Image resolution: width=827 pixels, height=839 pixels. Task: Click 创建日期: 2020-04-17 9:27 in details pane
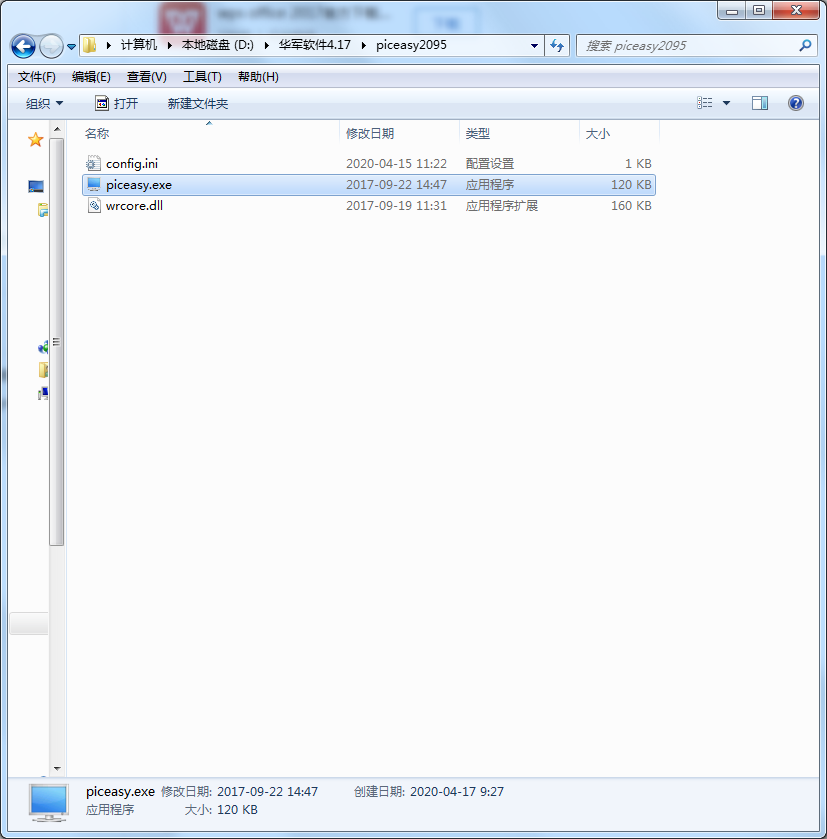coord(428,791)
